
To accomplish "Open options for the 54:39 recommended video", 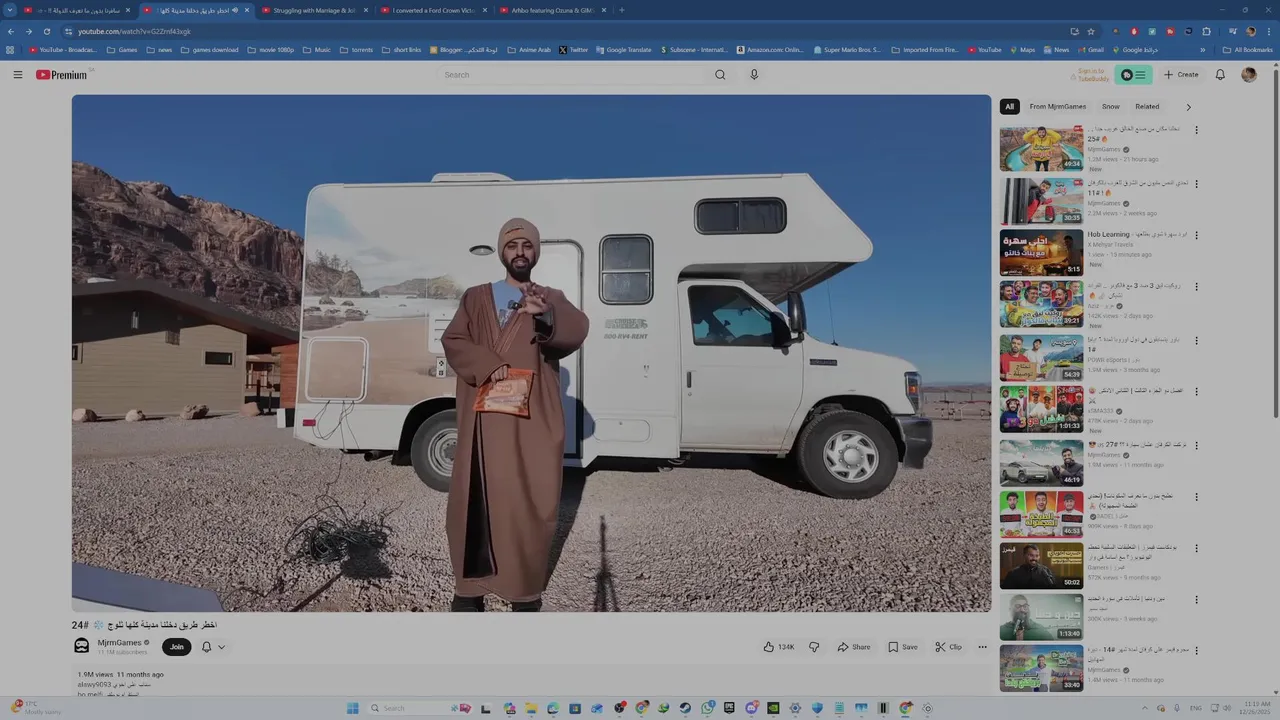I will tap(1196, 340).
